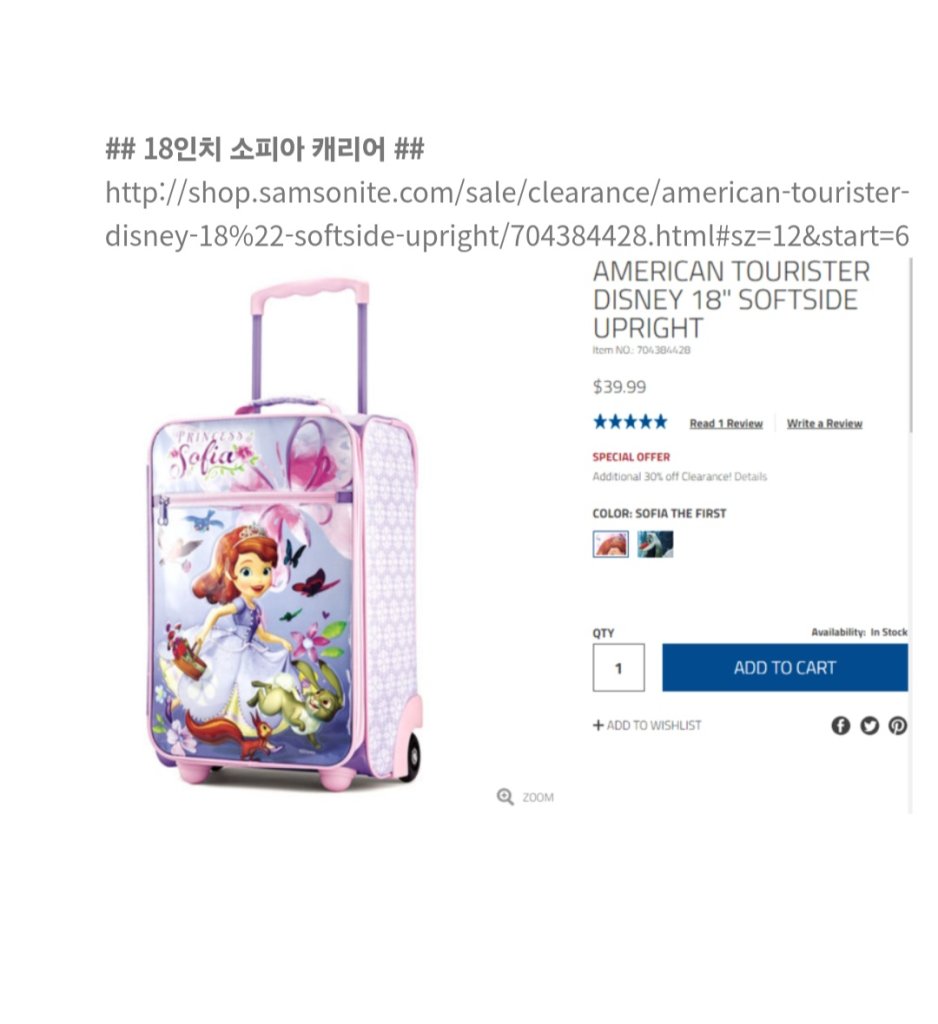Image resolution: width=938 pixels, height=1024 pixels.
Task: Click the QTY quantity input field
Action: pos(618,667)
